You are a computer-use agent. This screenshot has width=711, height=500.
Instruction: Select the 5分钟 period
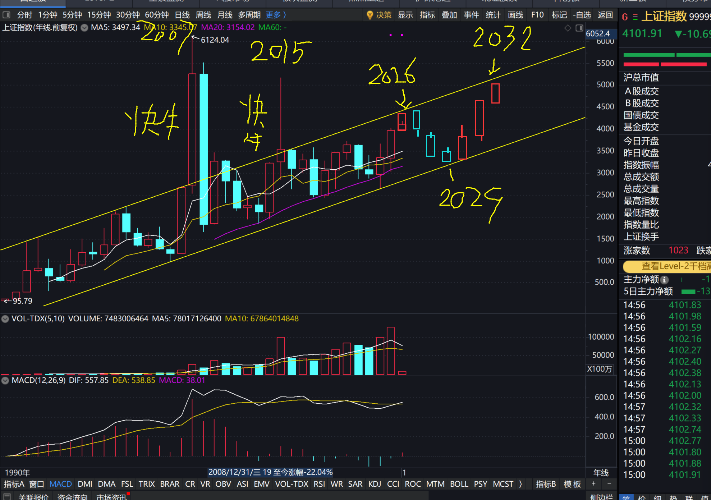[72, 15]
